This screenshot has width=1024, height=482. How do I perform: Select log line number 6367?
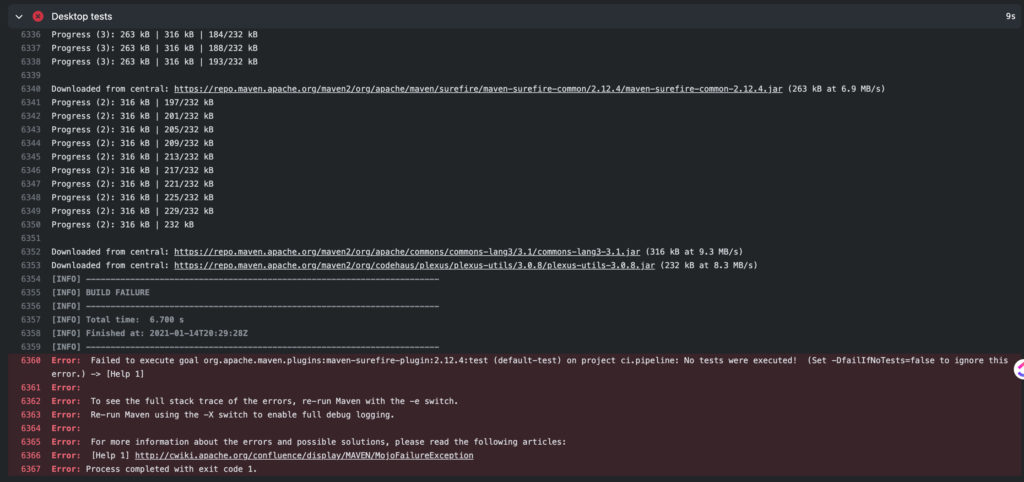[x=31, y=470]
